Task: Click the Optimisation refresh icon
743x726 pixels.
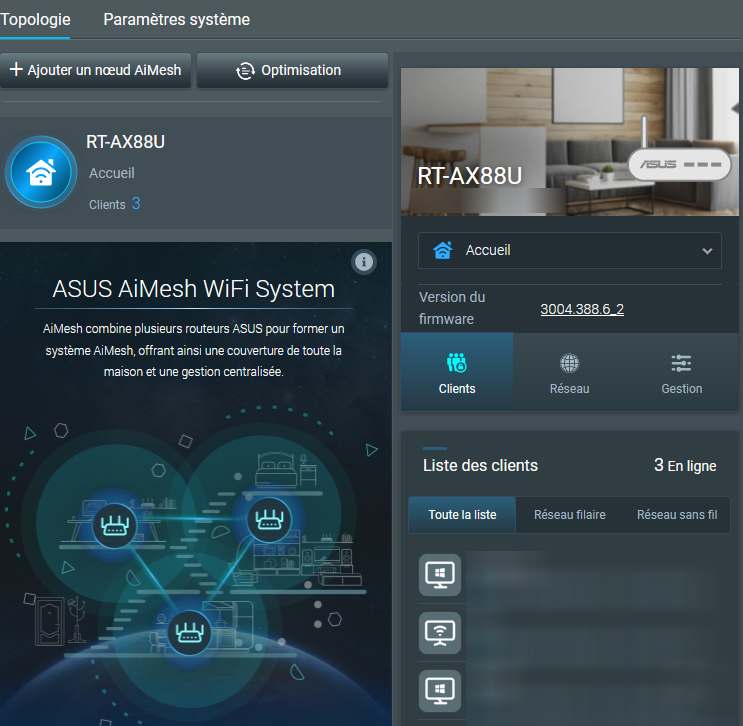Action: coord(245,71)
